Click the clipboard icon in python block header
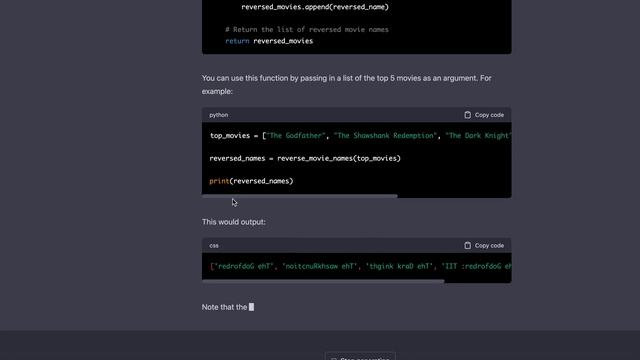Viewport: 640px width, 360px height. (x=467, y=115)
